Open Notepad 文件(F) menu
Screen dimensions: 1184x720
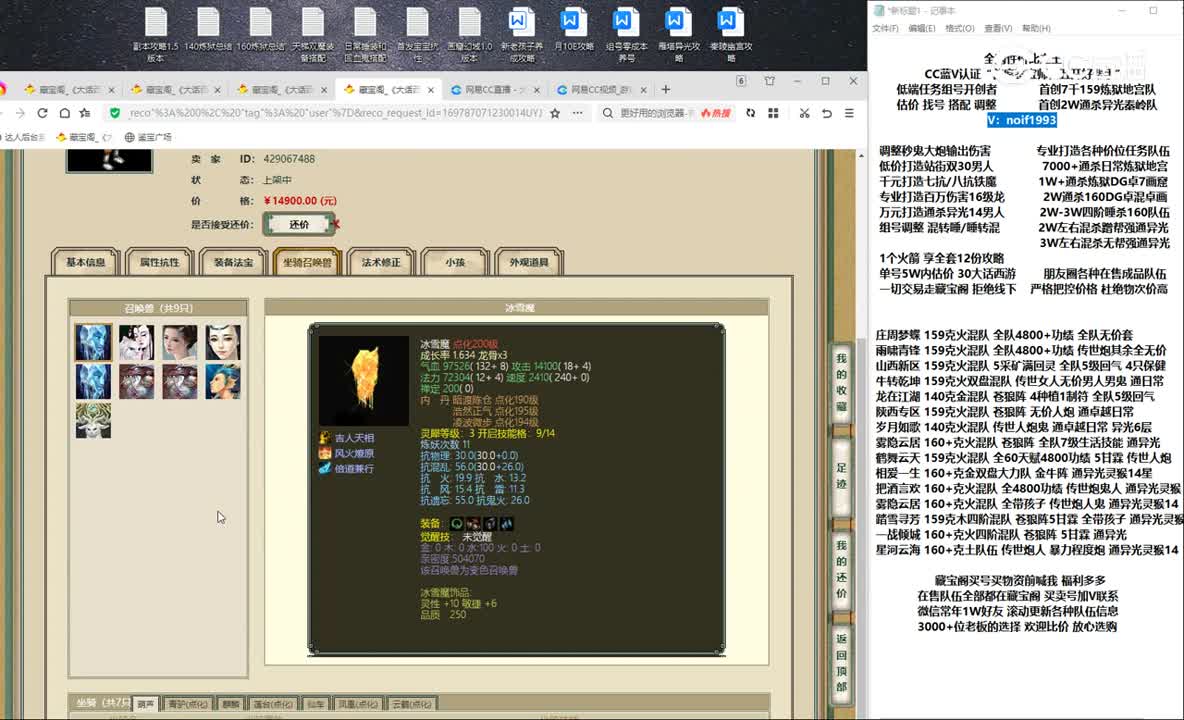(885, 28)
